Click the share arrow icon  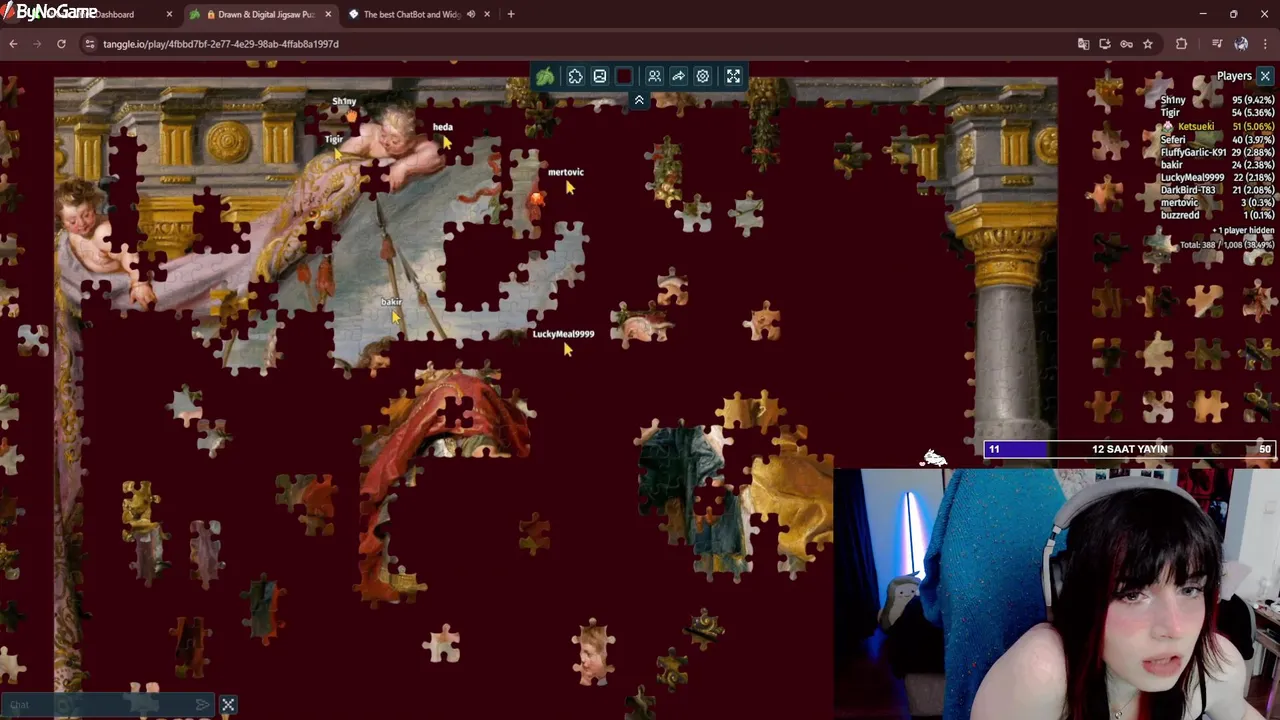(x=678, y=76)
